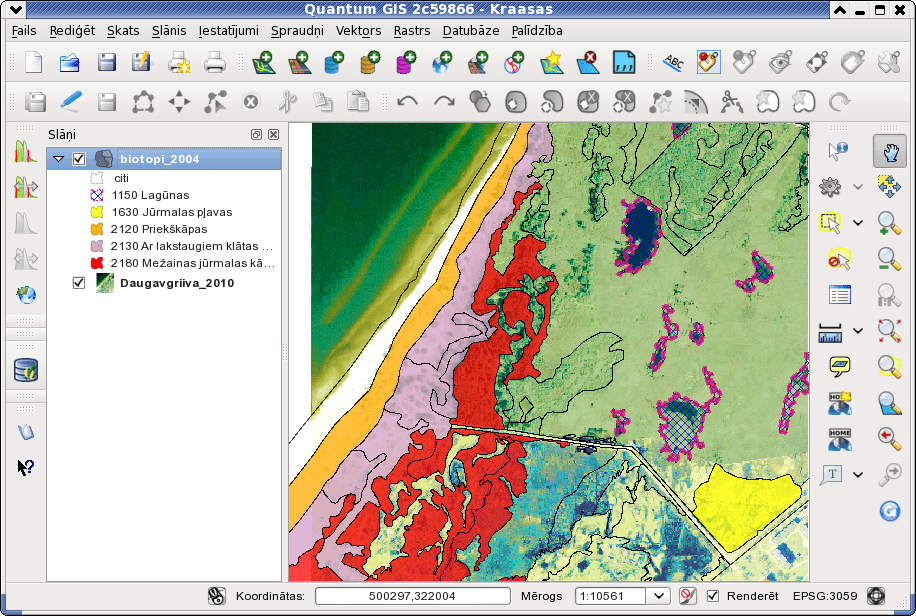916x616 pixels.
Task: Click Zoom Last icon with red arrow
Action: [889, 438]
